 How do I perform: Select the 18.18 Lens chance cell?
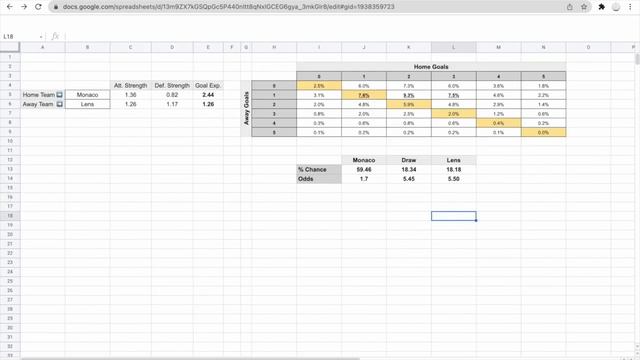coord(453,169)
